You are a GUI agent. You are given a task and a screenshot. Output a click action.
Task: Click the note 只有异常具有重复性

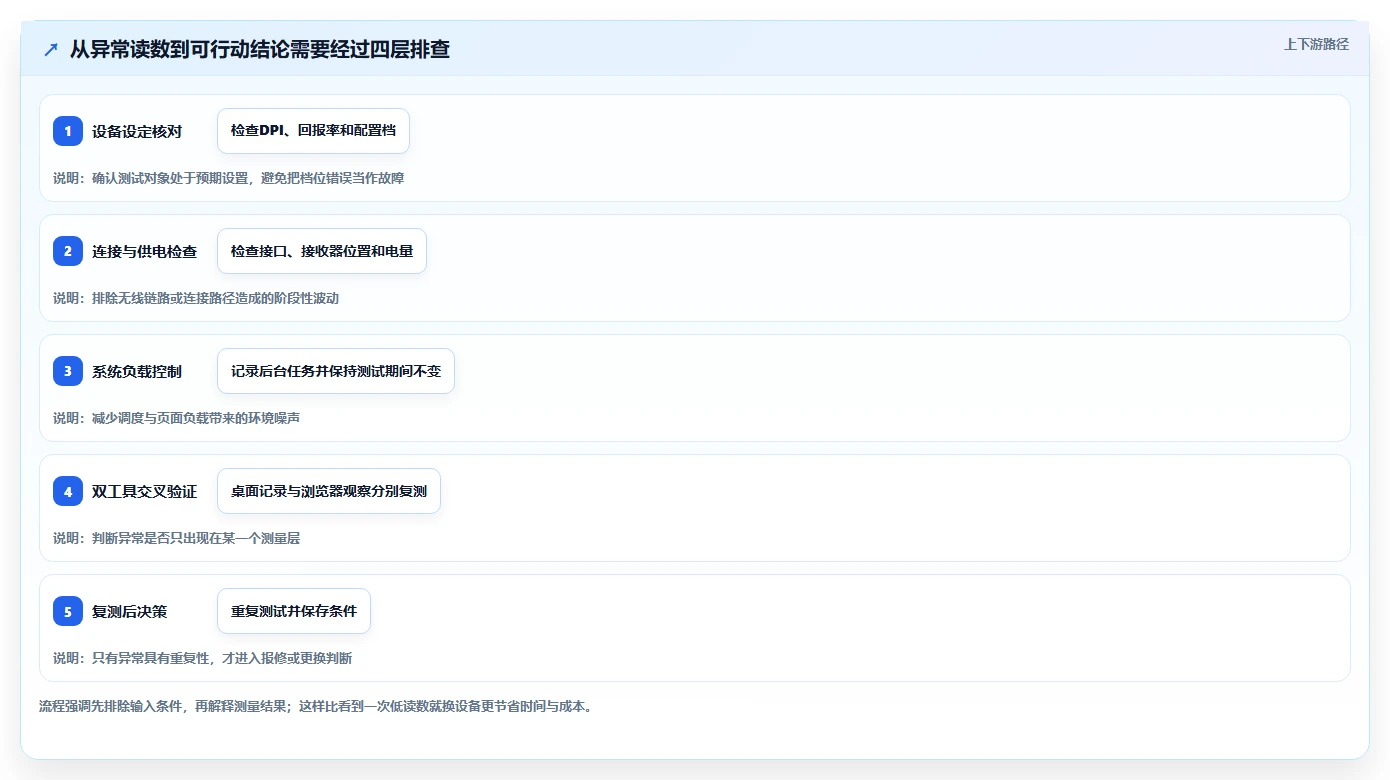150,658
